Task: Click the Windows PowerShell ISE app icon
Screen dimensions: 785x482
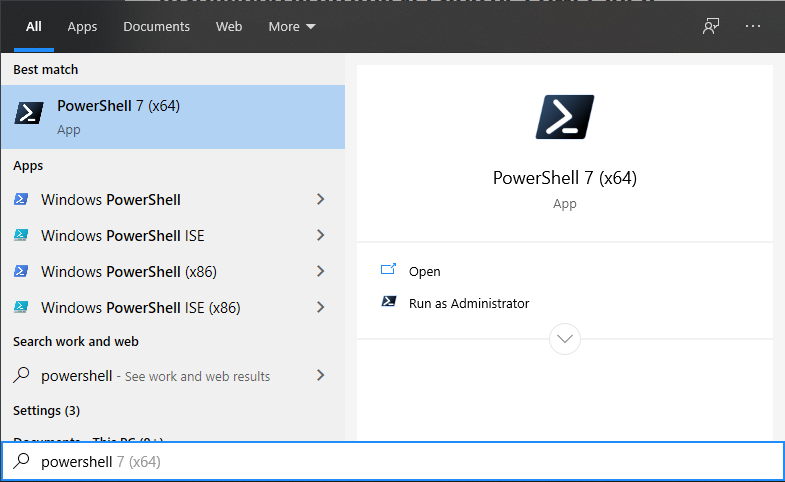Action: (x=21, y=235)
